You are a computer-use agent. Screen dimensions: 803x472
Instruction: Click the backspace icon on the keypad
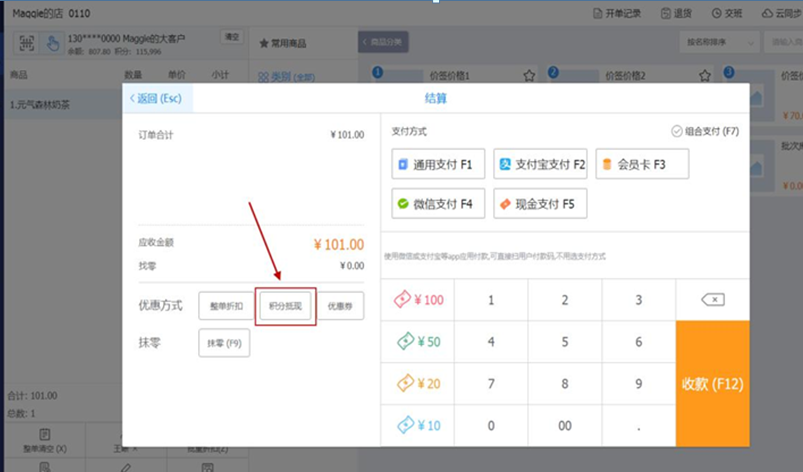tap(713, 300)
